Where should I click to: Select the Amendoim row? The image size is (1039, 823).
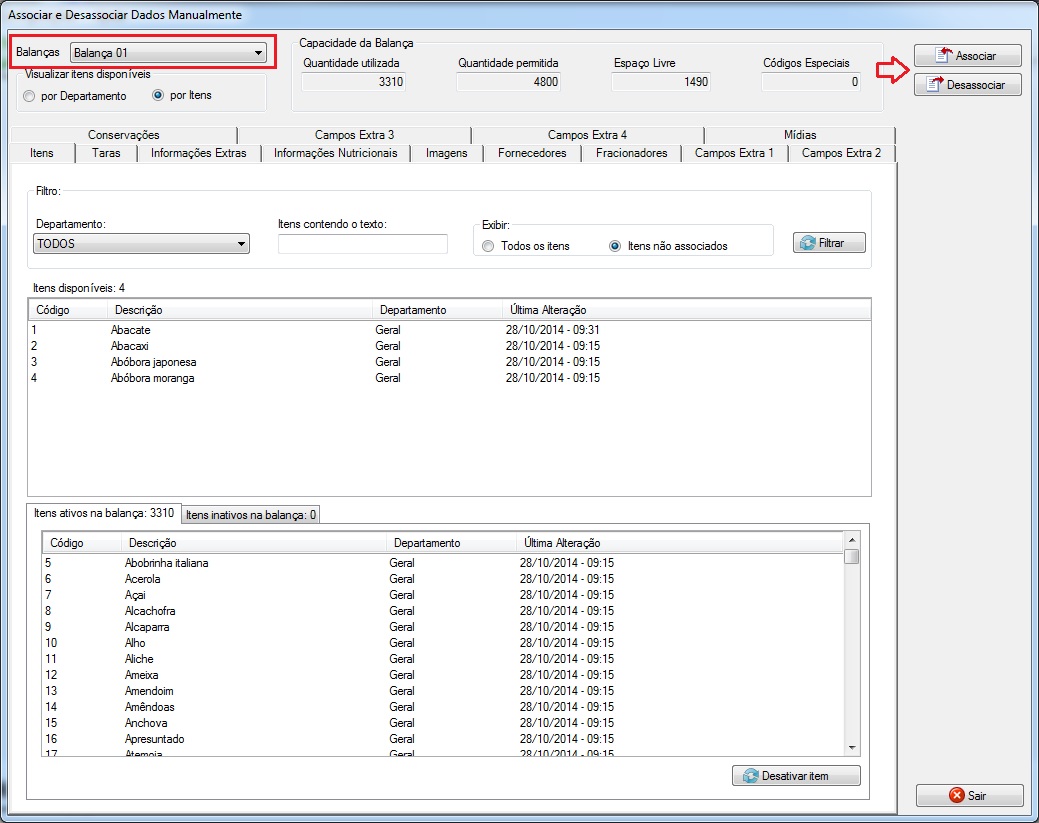tap(443, 690)
